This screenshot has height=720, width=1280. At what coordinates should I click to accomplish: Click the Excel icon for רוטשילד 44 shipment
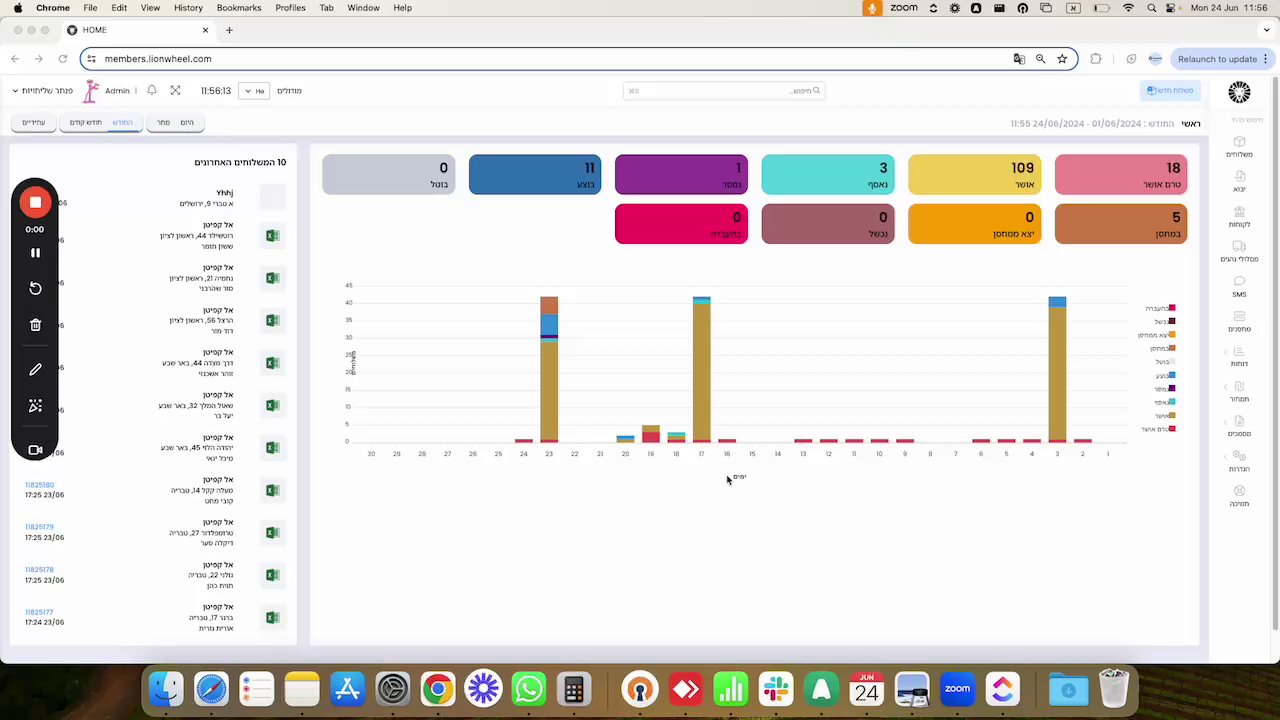272,236
